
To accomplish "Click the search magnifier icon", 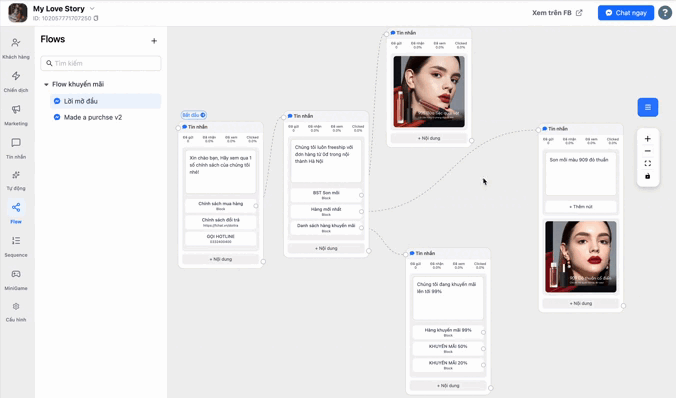I will 49,63.
